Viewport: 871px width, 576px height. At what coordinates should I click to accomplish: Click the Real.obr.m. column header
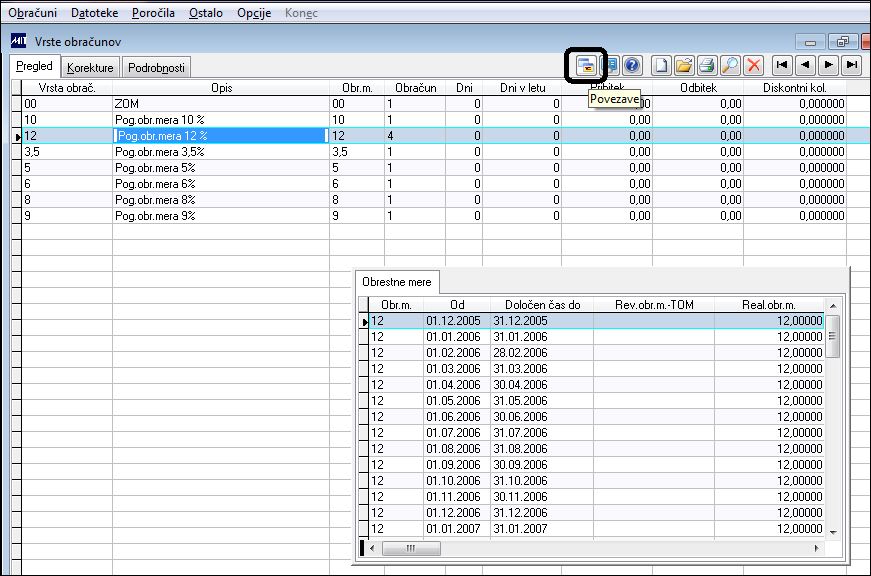pos(769,305)
